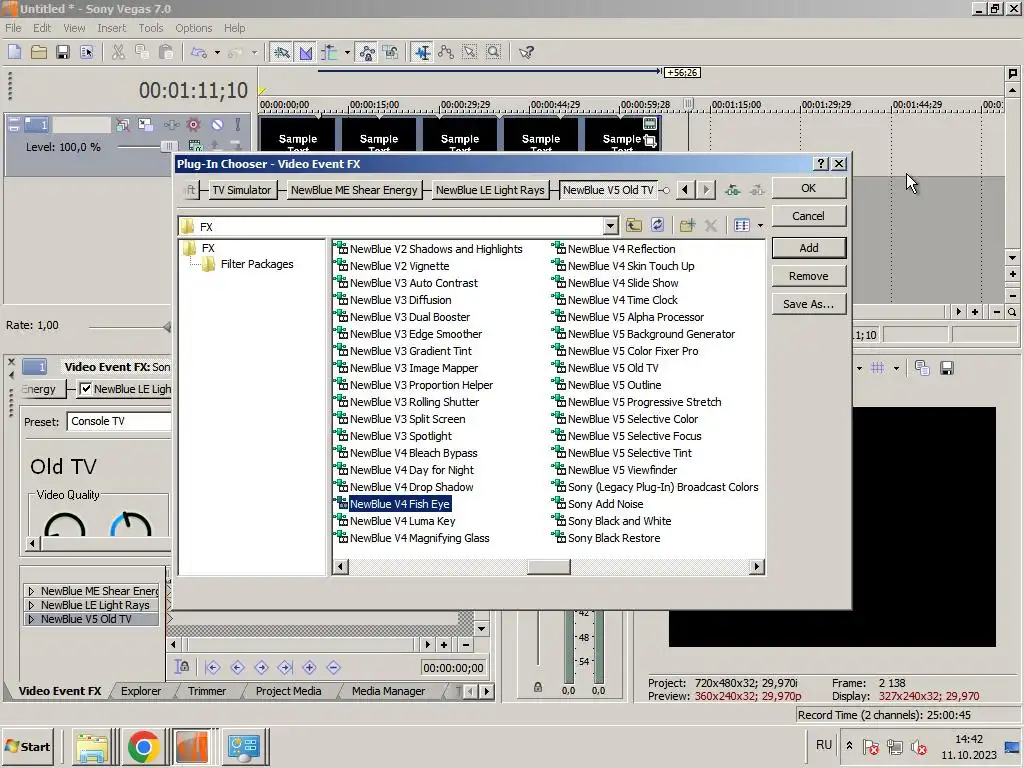This screenshot has height=768, width=1024.
Task: Click the Refresh icon in Plug-In Chooser
Action: [658, 225]
